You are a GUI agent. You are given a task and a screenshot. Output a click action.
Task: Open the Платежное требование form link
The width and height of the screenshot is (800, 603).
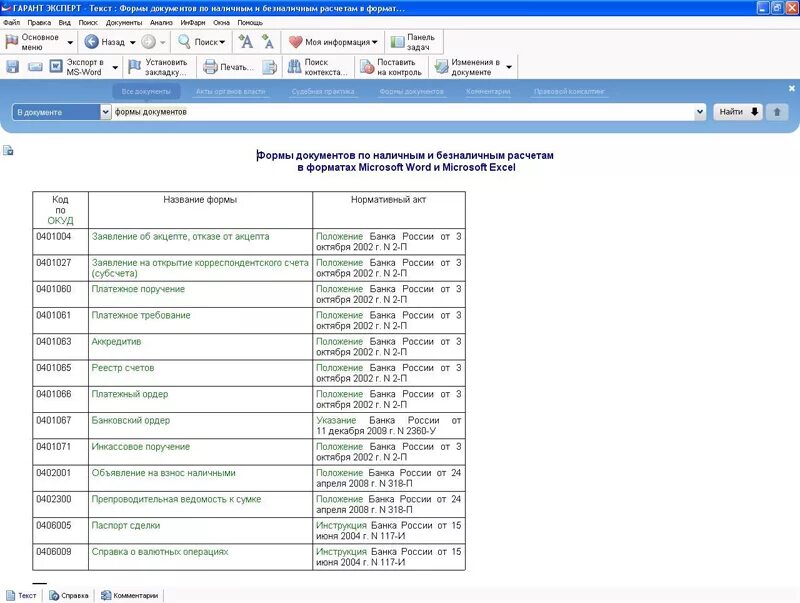[141, 315]
